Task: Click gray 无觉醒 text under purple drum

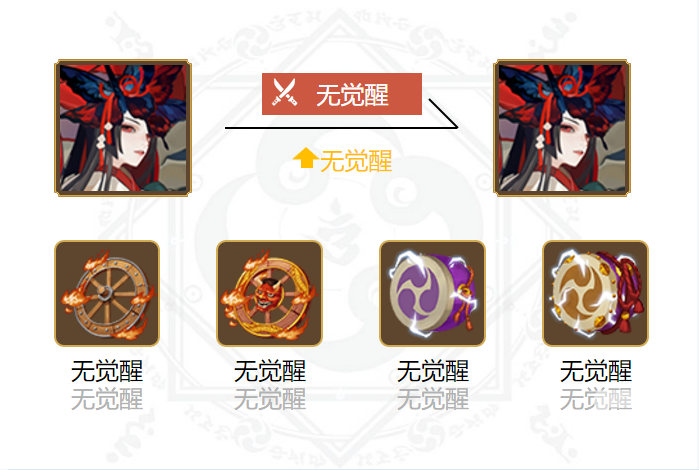Action: tap(433, 399)
